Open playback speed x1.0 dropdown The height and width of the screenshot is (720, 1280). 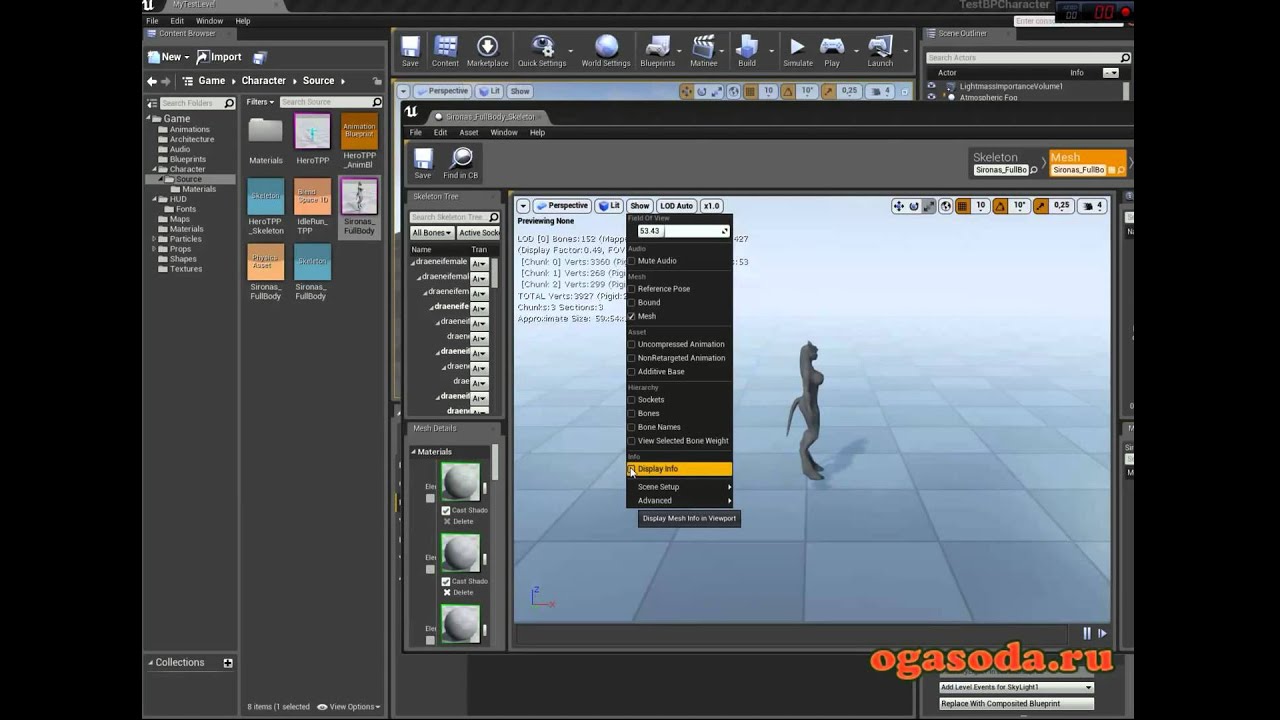(711, 206)
